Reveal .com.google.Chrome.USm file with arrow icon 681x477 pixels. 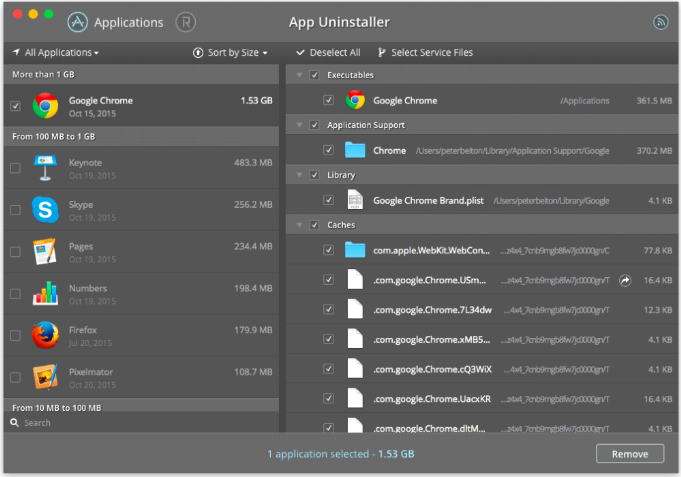[x=625, y=281]
